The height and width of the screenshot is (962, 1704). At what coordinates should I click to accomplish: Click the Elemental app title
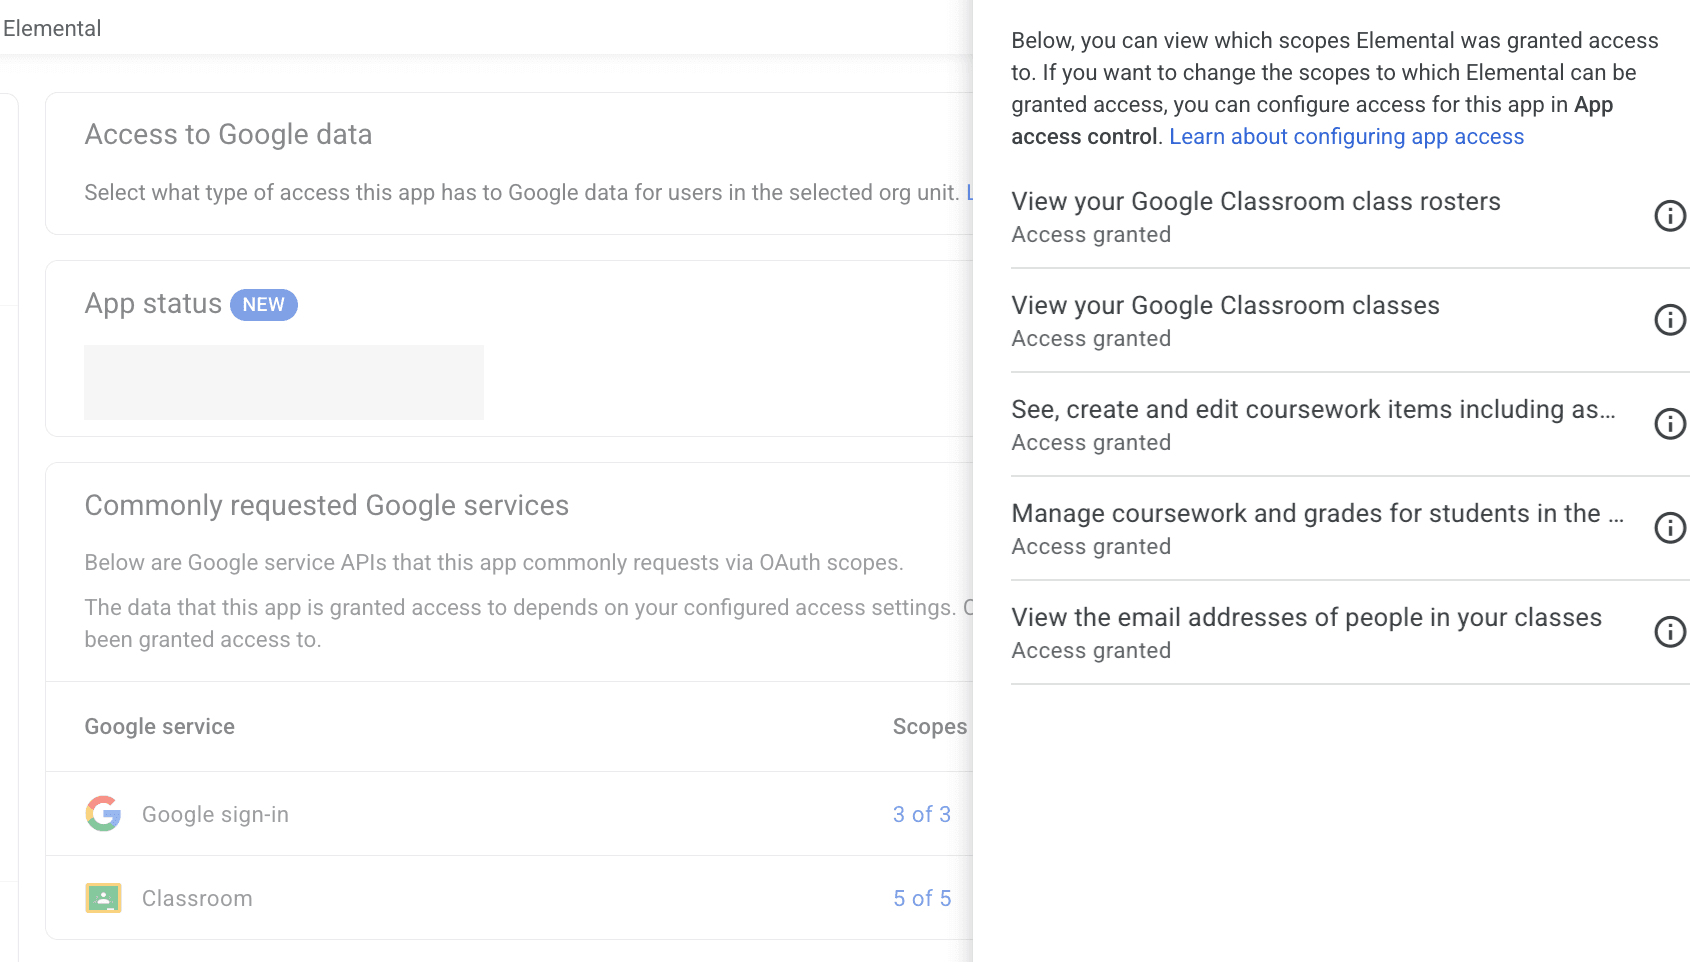coord(52,28)
